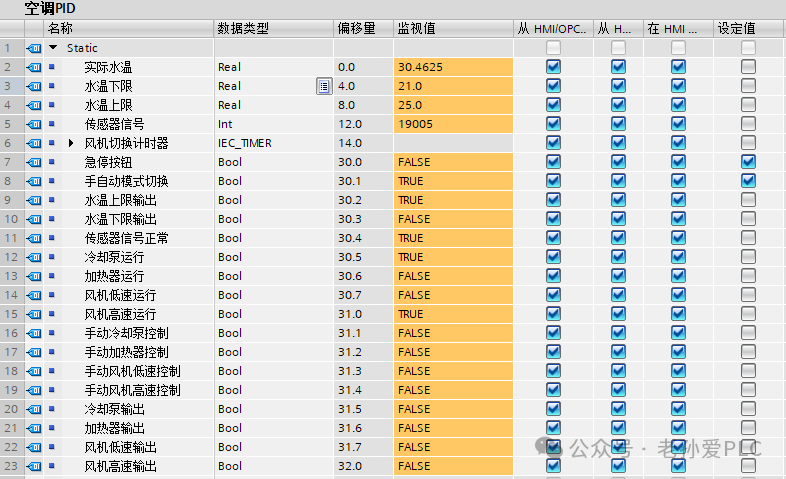The height and width of the screenshot is (479, 786).
Task: Click the tag icon in row 风机高速运行
Action: pos(34,314)
